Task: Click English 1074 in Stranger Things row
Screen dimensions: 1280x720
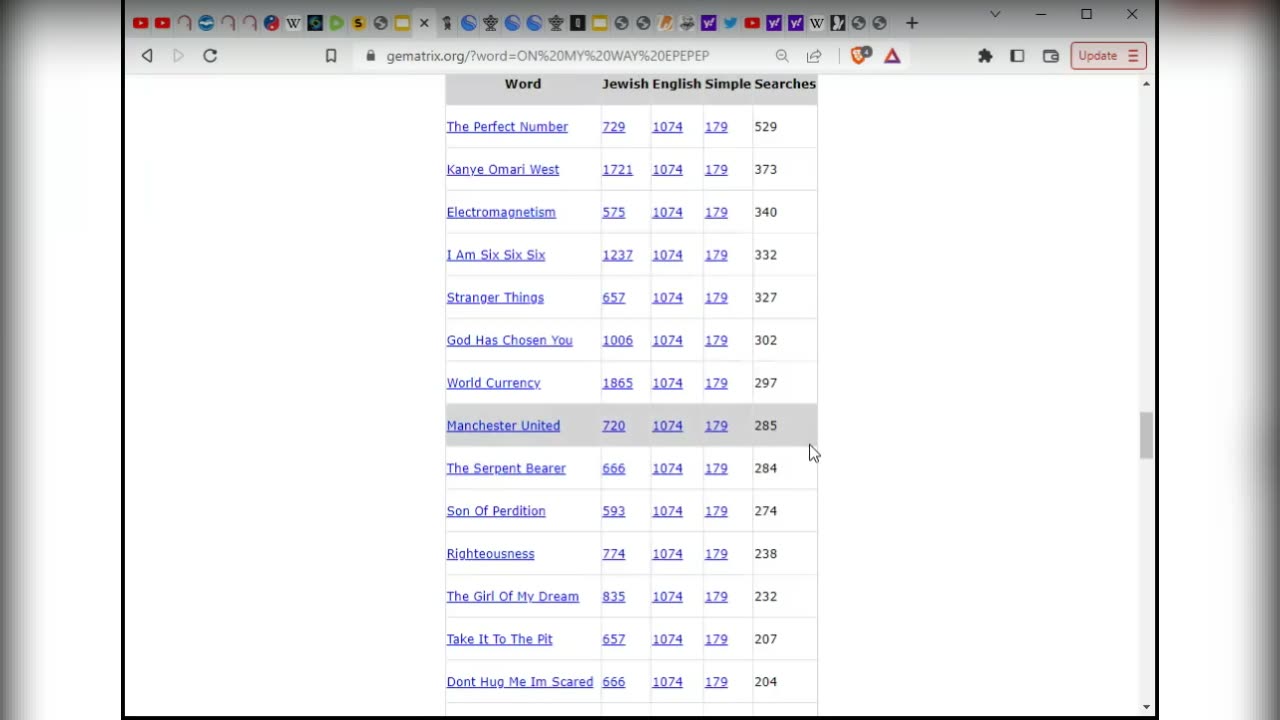Action: click(667, 298)
